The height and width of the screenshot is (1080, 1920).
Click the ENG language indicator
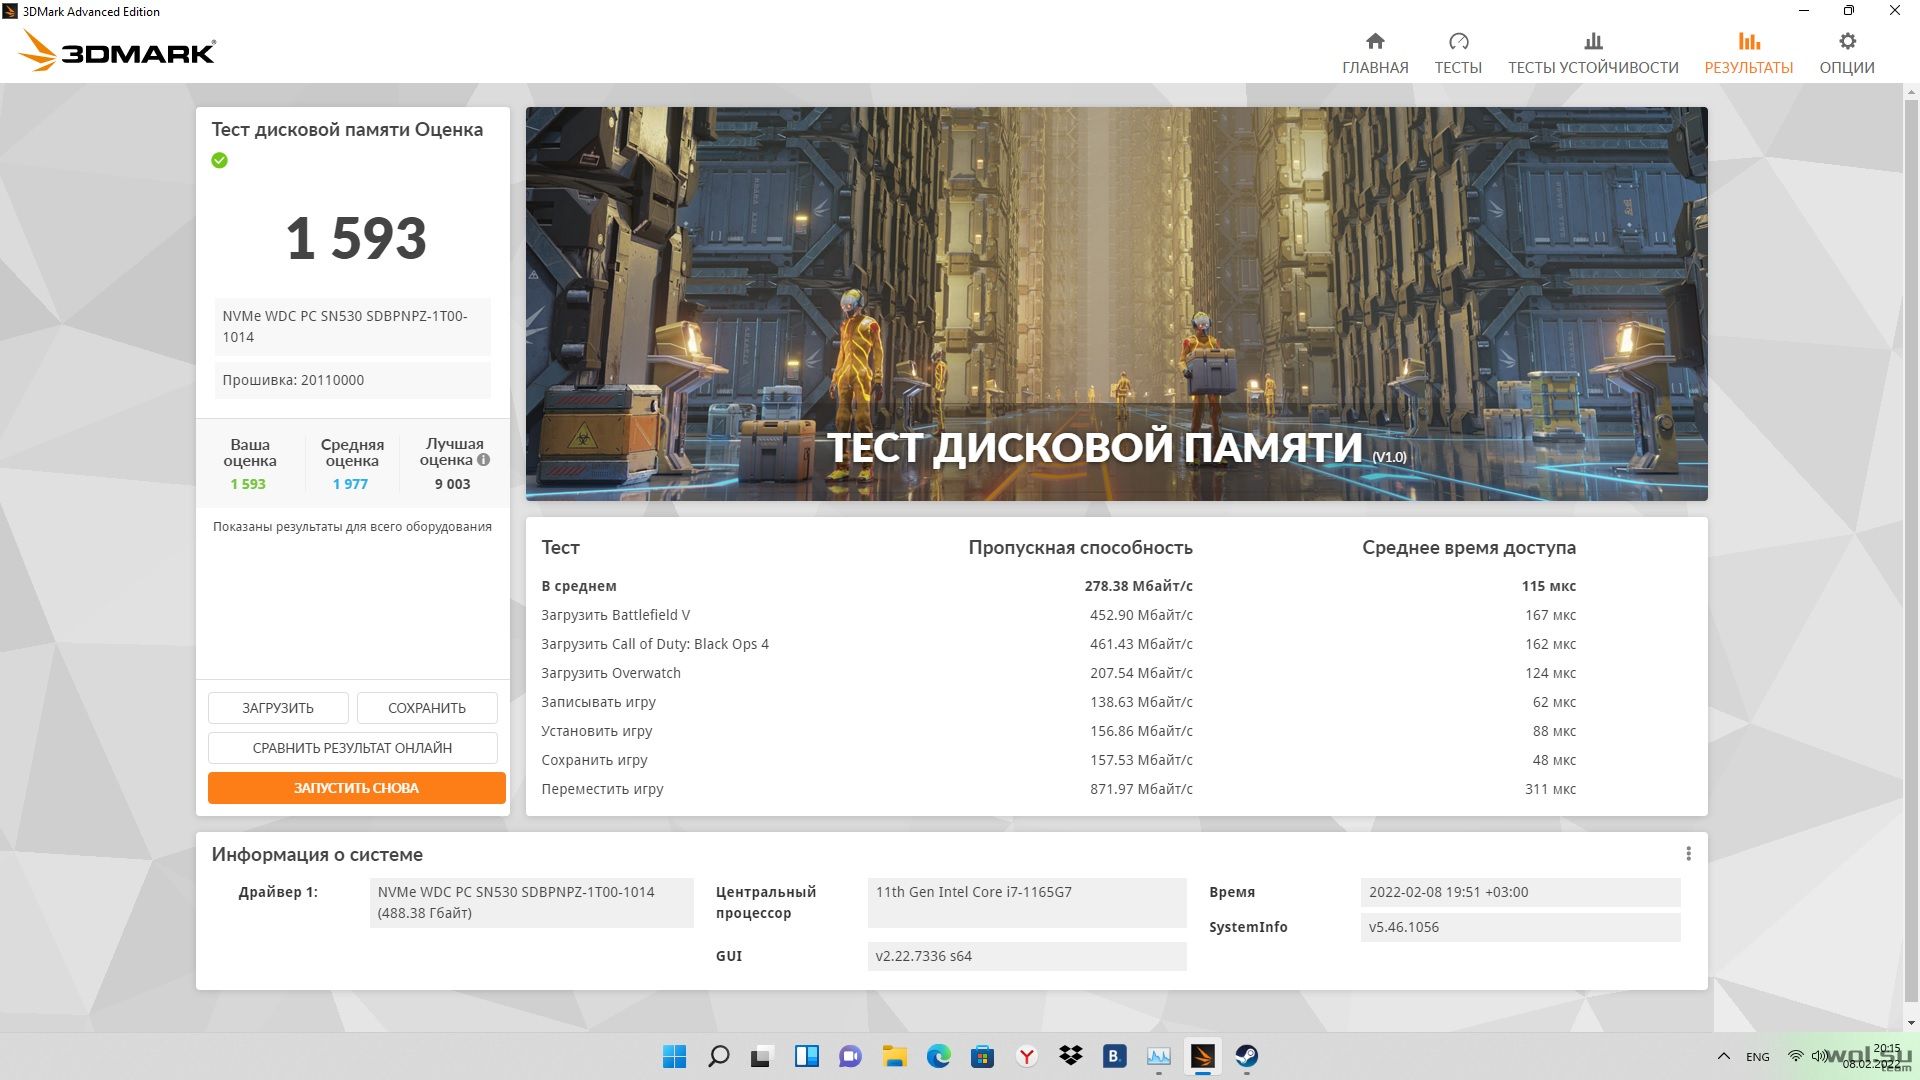pyautogui.click(x=1758, y=1057)
